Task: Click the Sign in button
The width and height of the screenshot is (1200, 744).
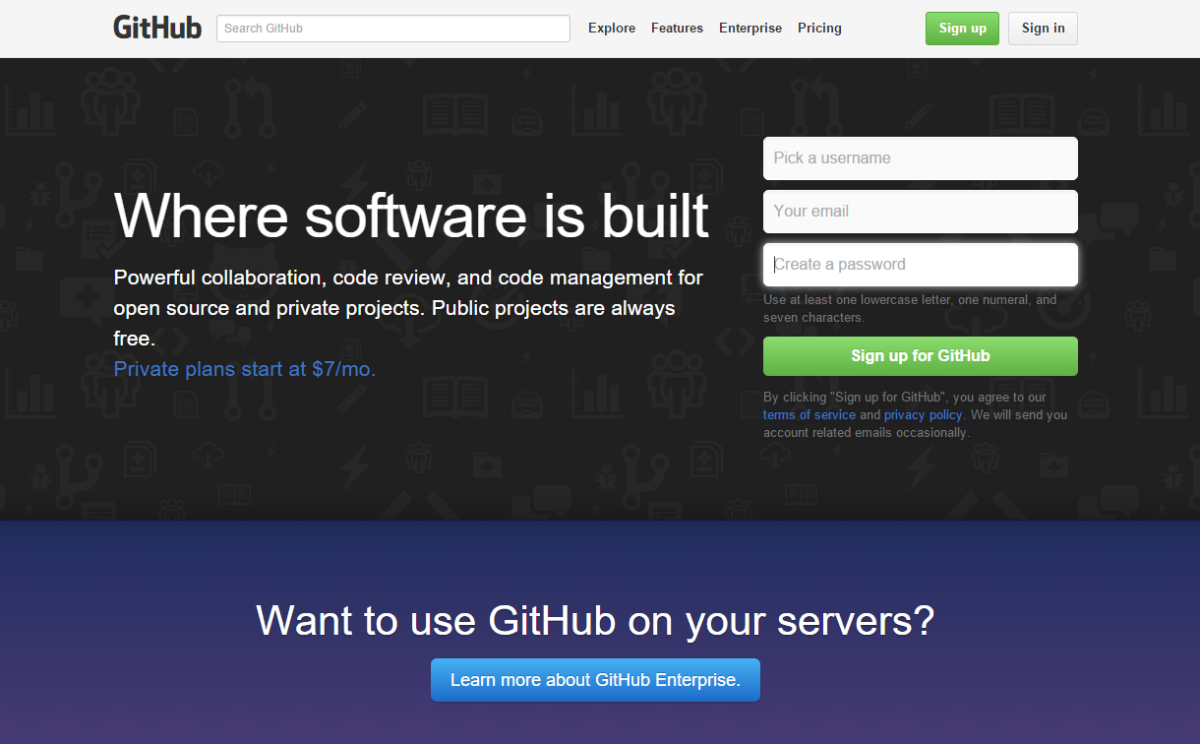Action: tap(1042, 28)
